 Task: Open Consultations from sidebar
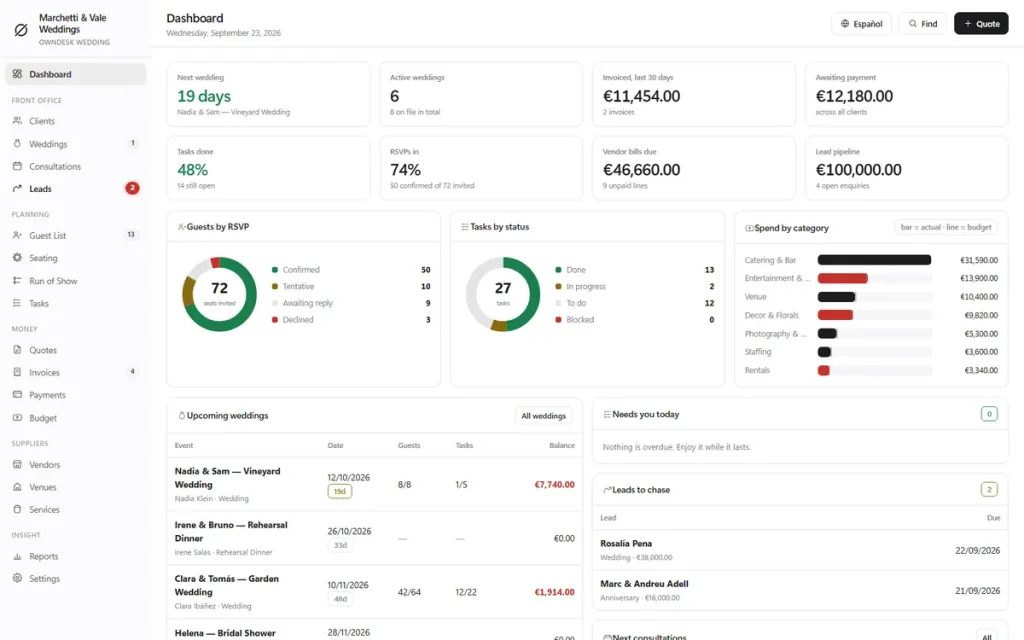coord(75,166)
